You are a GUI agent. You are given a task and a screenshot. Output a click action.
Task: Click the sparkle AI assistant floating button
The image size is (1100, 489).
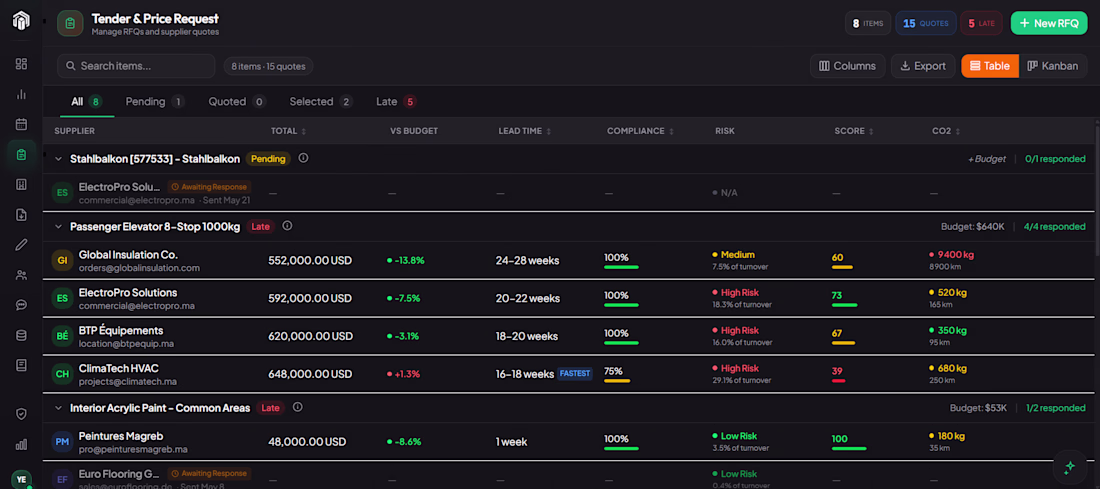1070,467
